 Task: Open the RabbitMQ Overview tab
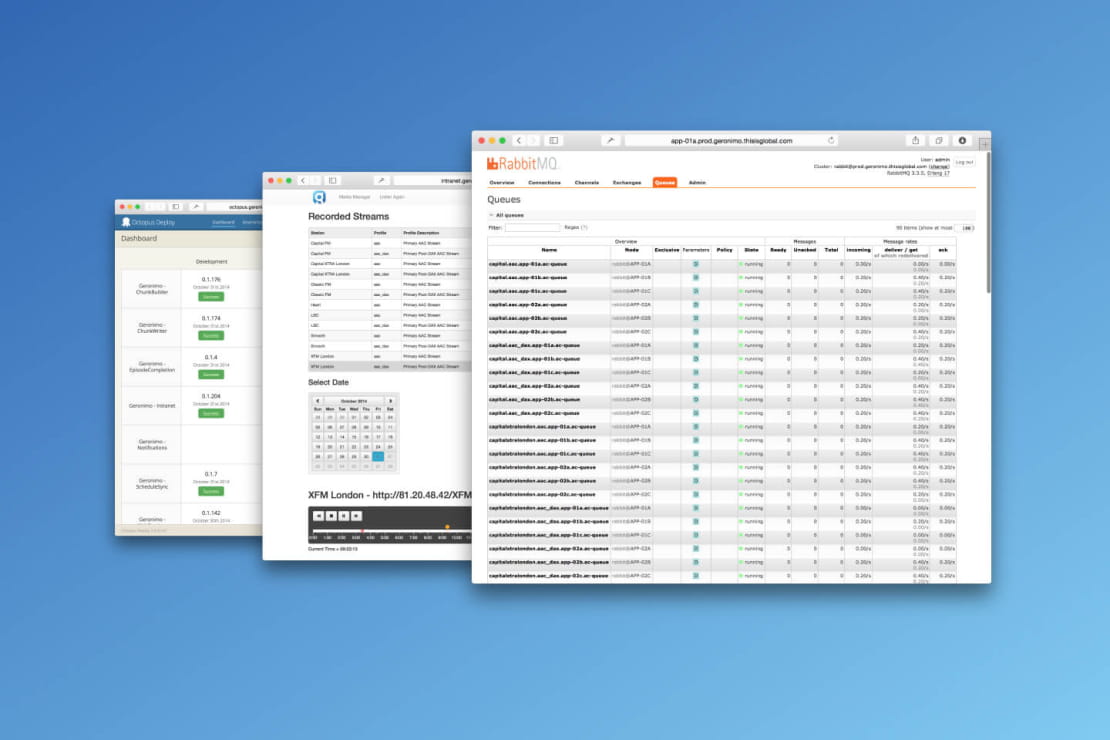(502, 183)
